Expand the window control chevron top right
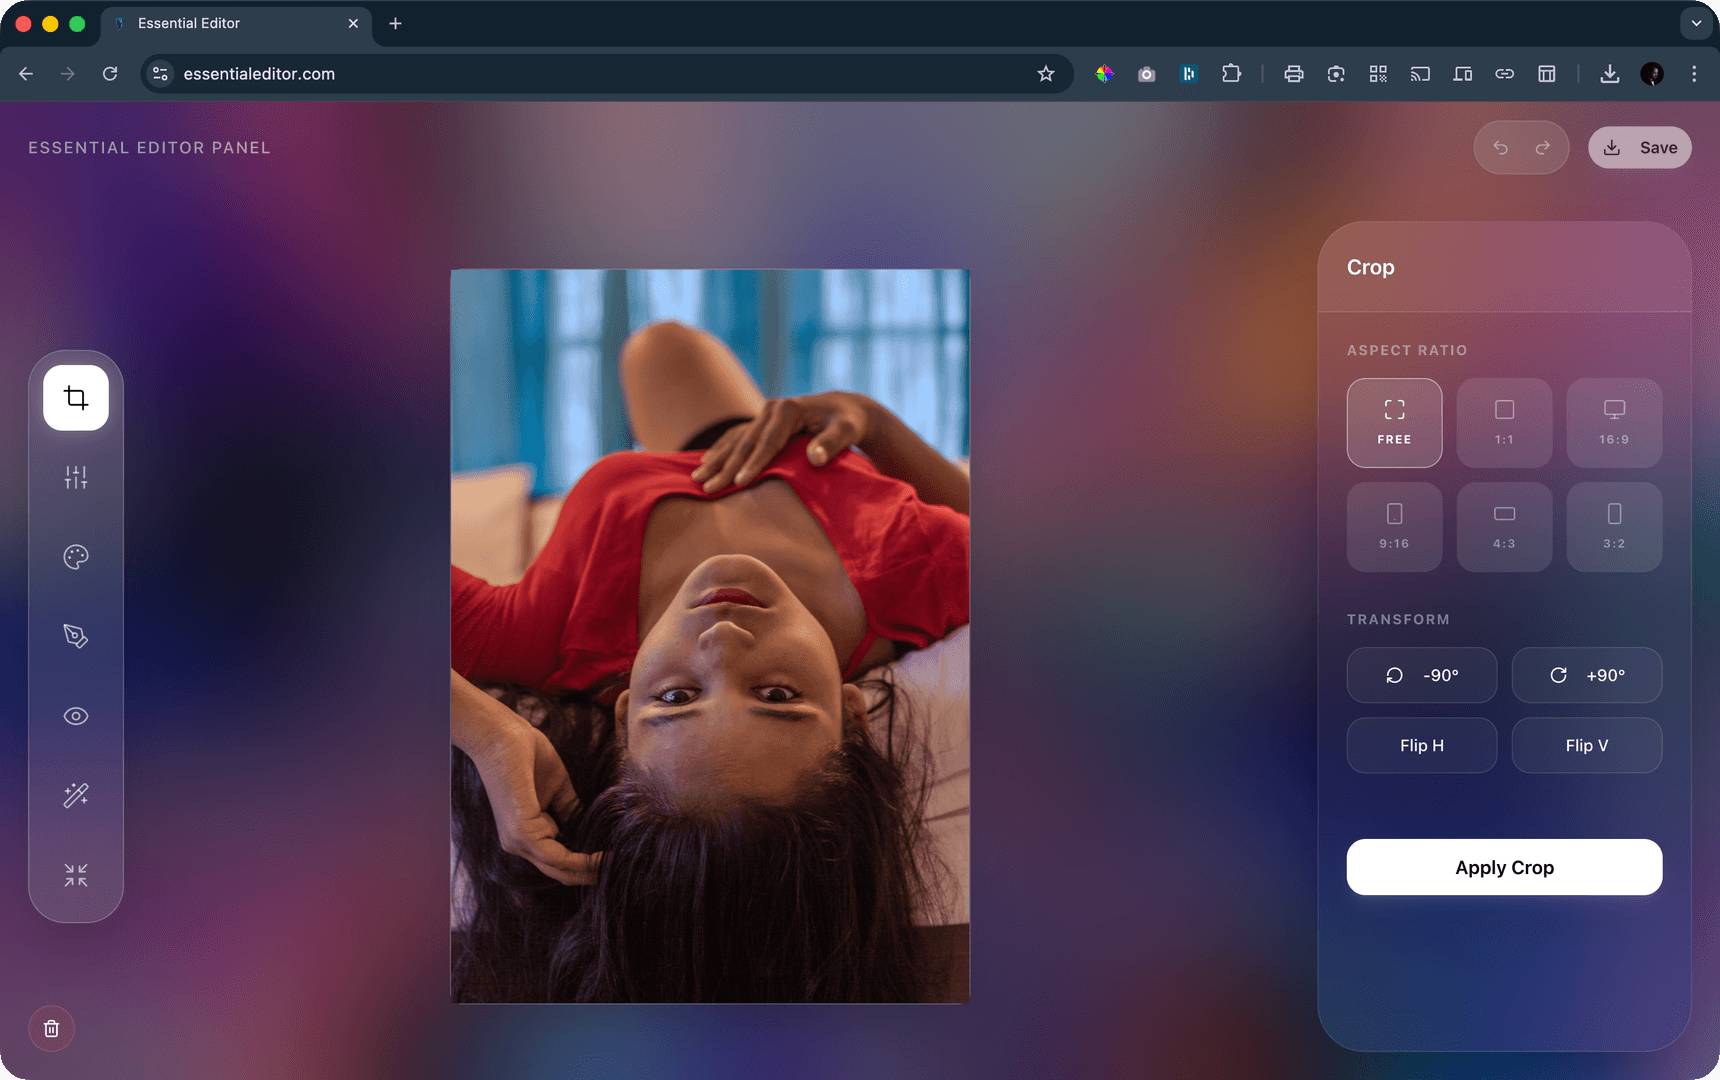The width and height of the screenshot is (1720, 1080). [x=1695, y=22]
